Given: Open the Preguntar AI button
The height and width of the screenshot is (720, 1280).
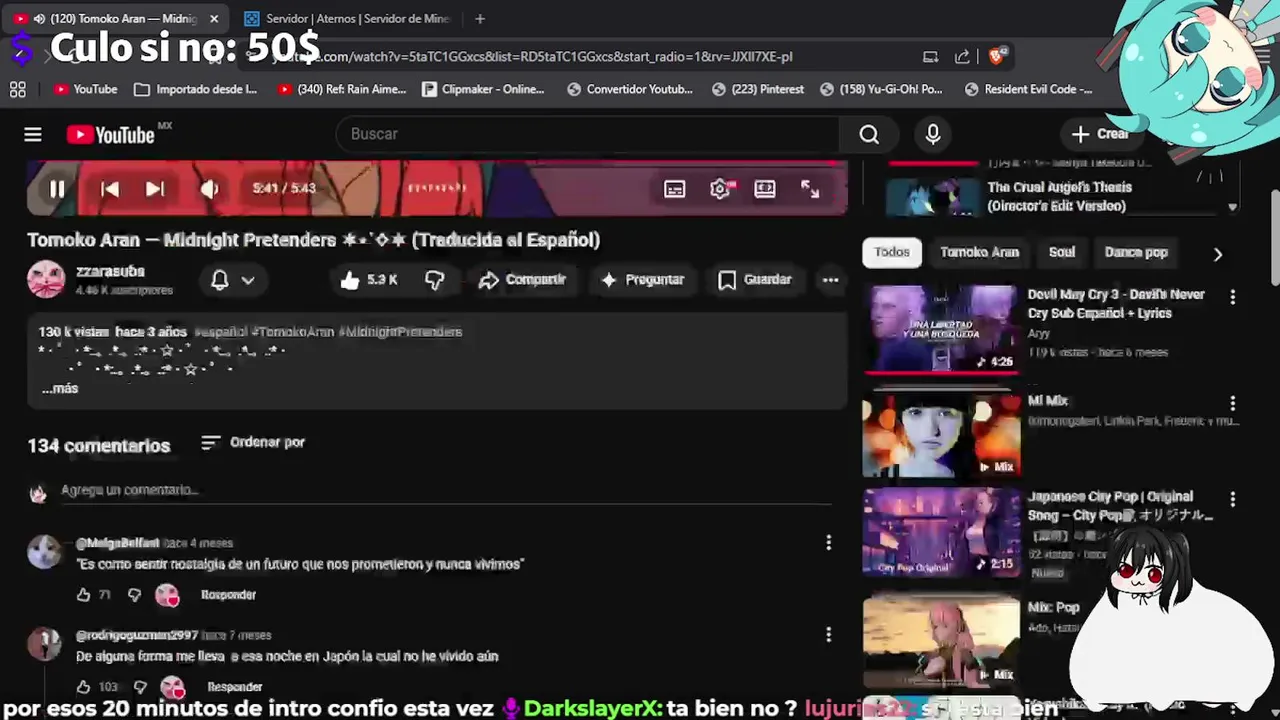Looking at the screenshot, I should (642, 280).
